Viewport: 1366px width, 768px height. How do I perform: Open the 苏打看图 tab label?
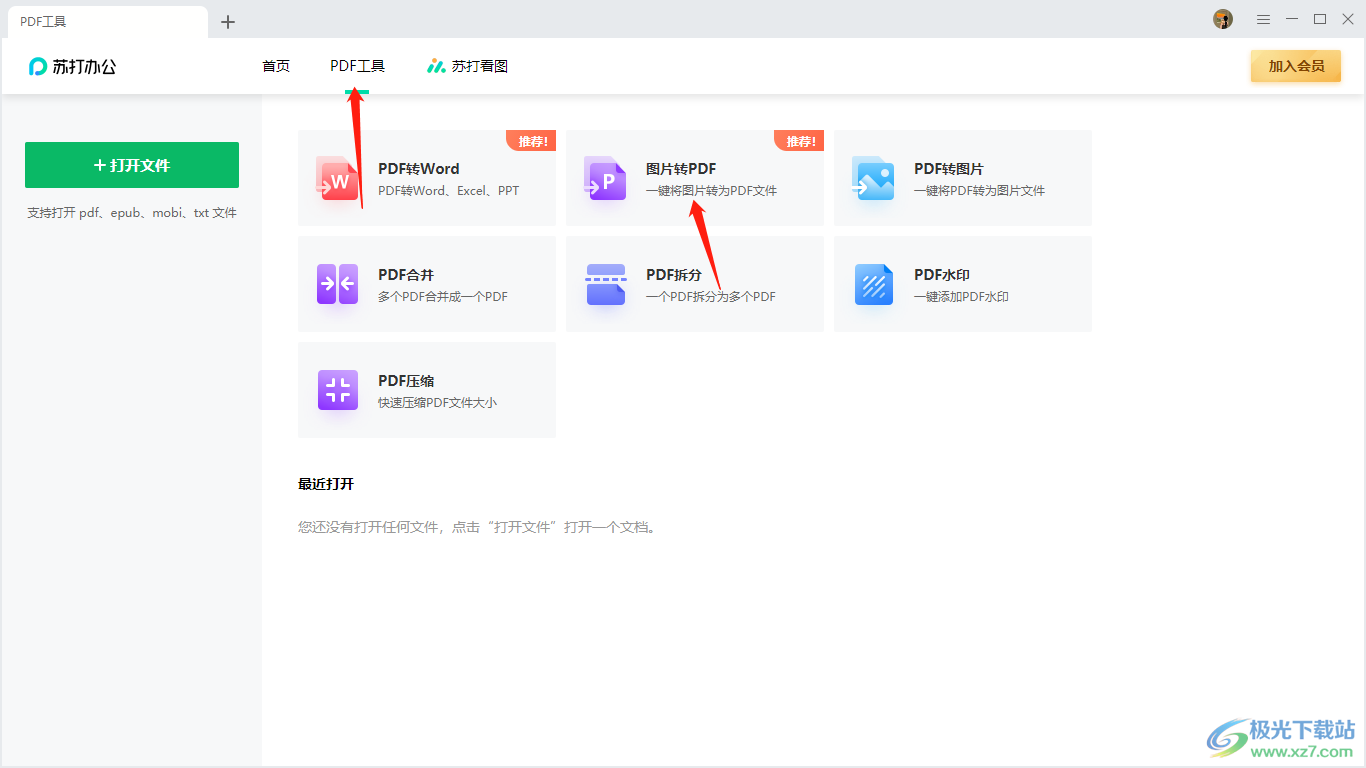(x=480, y=66)
